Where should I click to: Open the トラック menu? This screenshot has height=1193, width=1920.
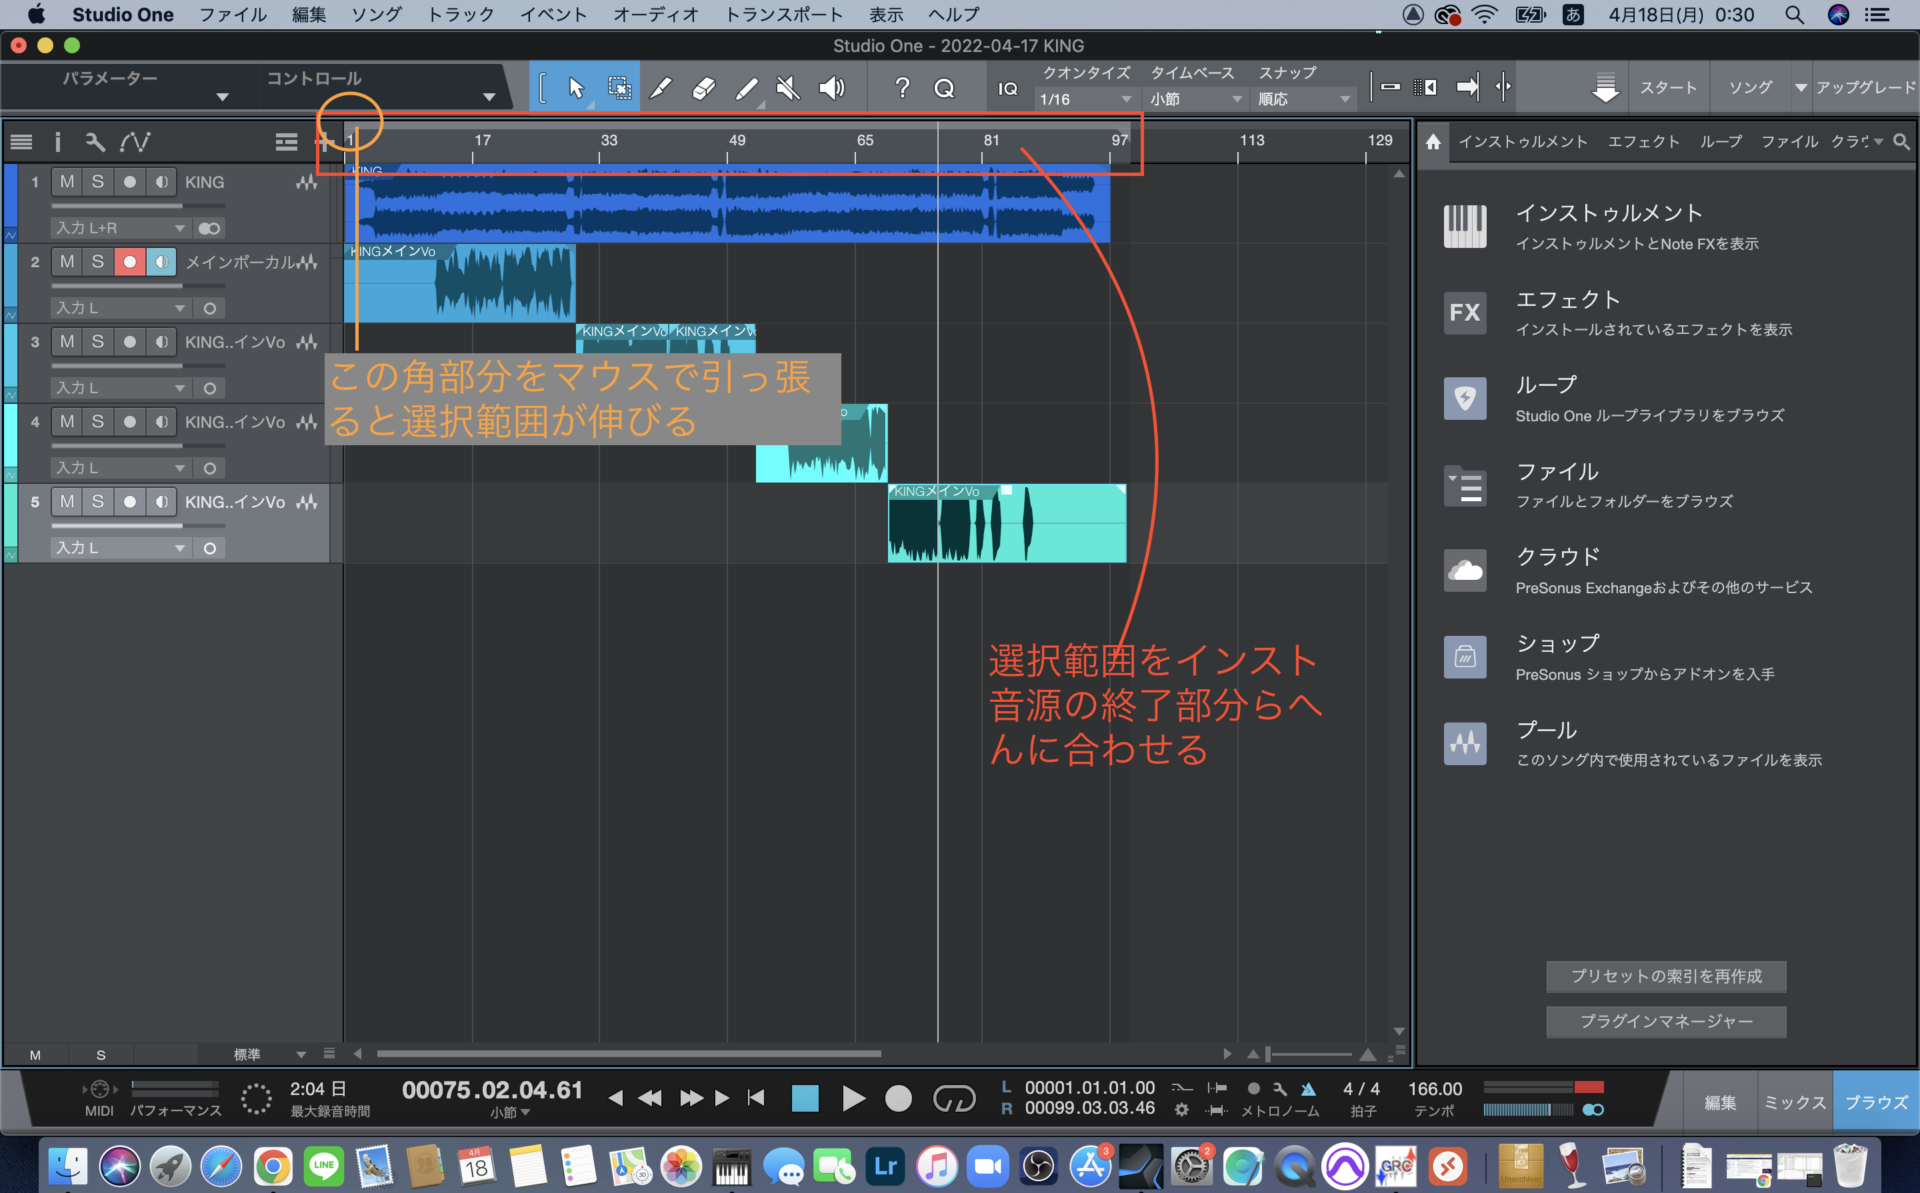click(460, 15)
